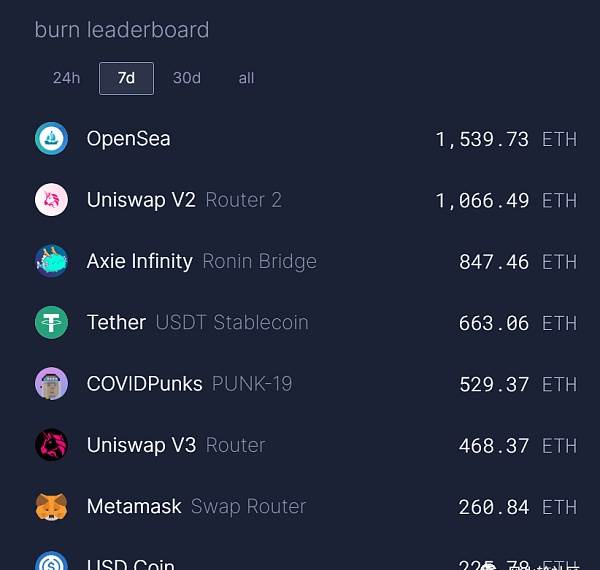Viewport: 600px width, 570px height.
Task: Switch leaderboard to 30d timeframe
Action: coord(187,78)
